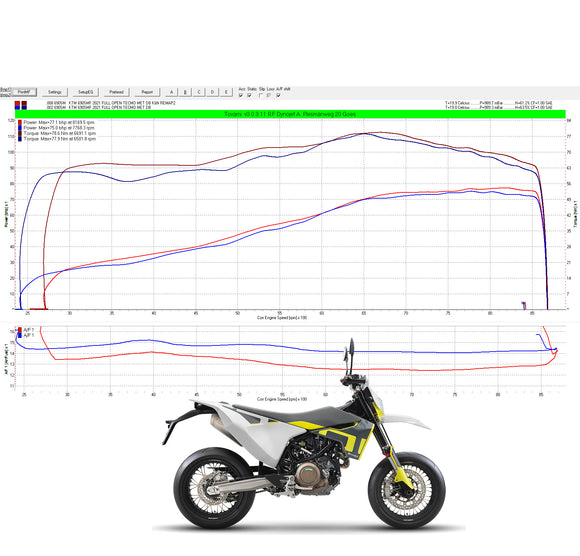Click the Power Max=77.1 bhp legend entry
The width and height of the screenshot is (580, 556).
[x=56, y=122]
